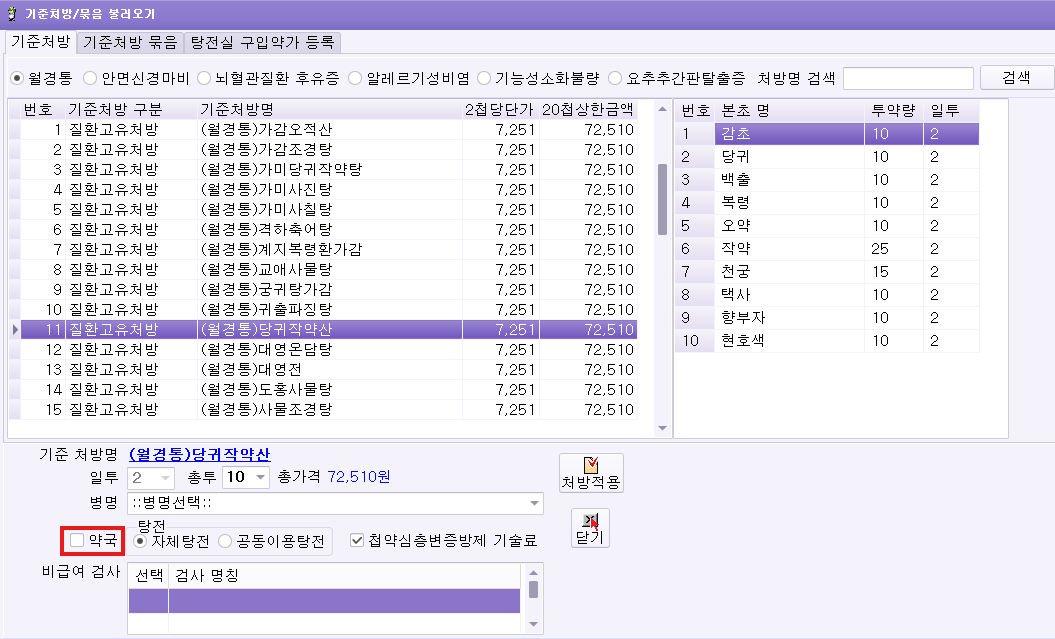This screenshot has height=639, width=1055.
Task: Select the (월경통)가미사진탕 row
Action: (x=328, y=190)
